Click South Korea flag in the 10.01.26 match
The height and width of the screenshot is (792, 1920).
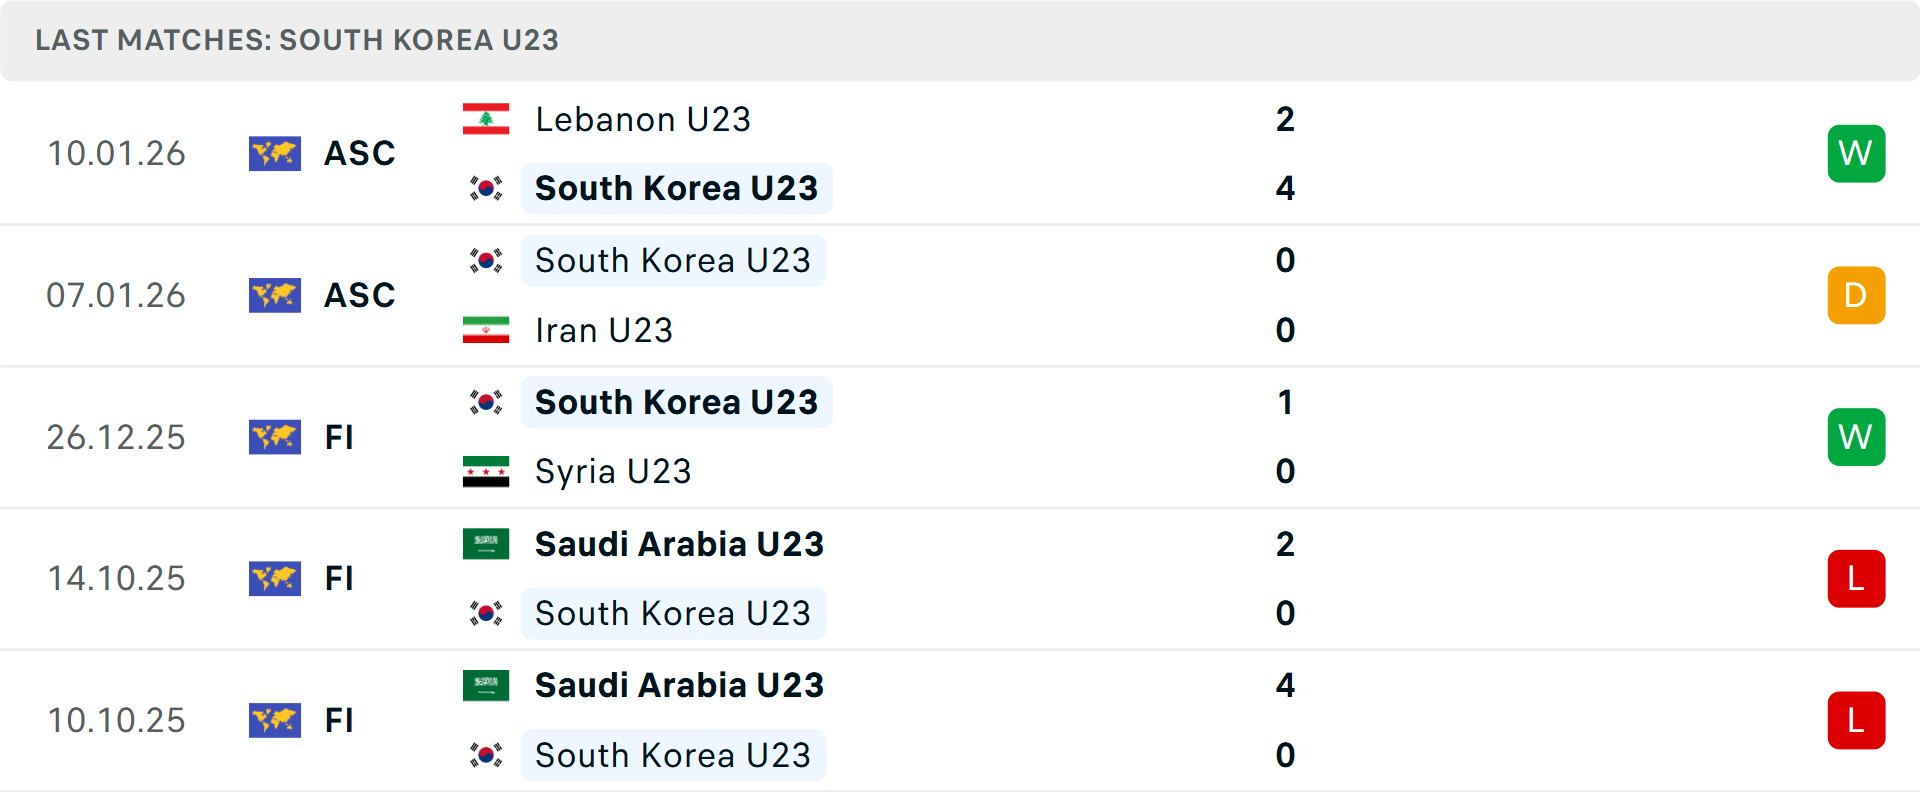486,188
